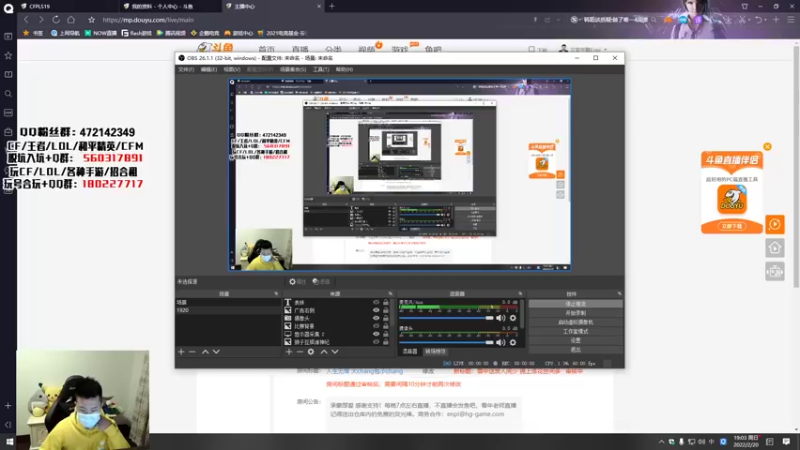Open settings gear of 摄像头 mixer channel
This screenshot has height=450, width=800.
[x=513, y=342]
